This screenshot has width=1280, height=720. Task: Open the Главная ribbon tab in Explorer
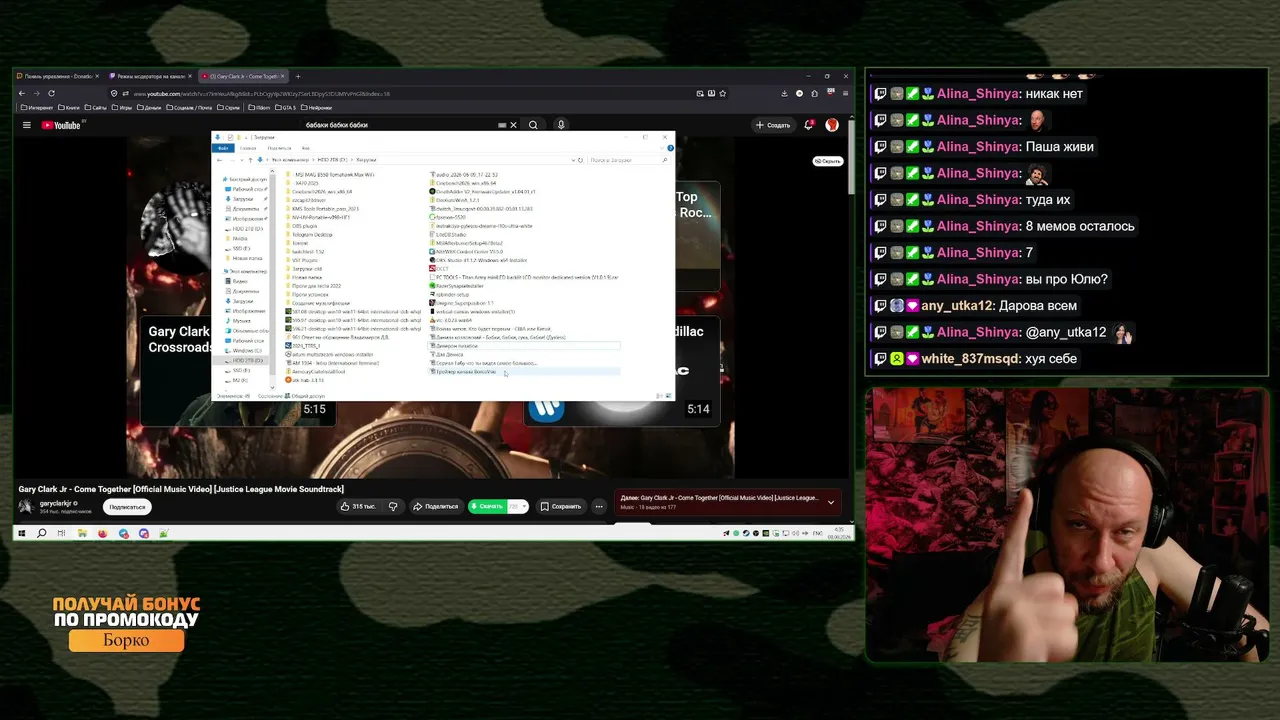pyautogui.click(x=248, y=148)
